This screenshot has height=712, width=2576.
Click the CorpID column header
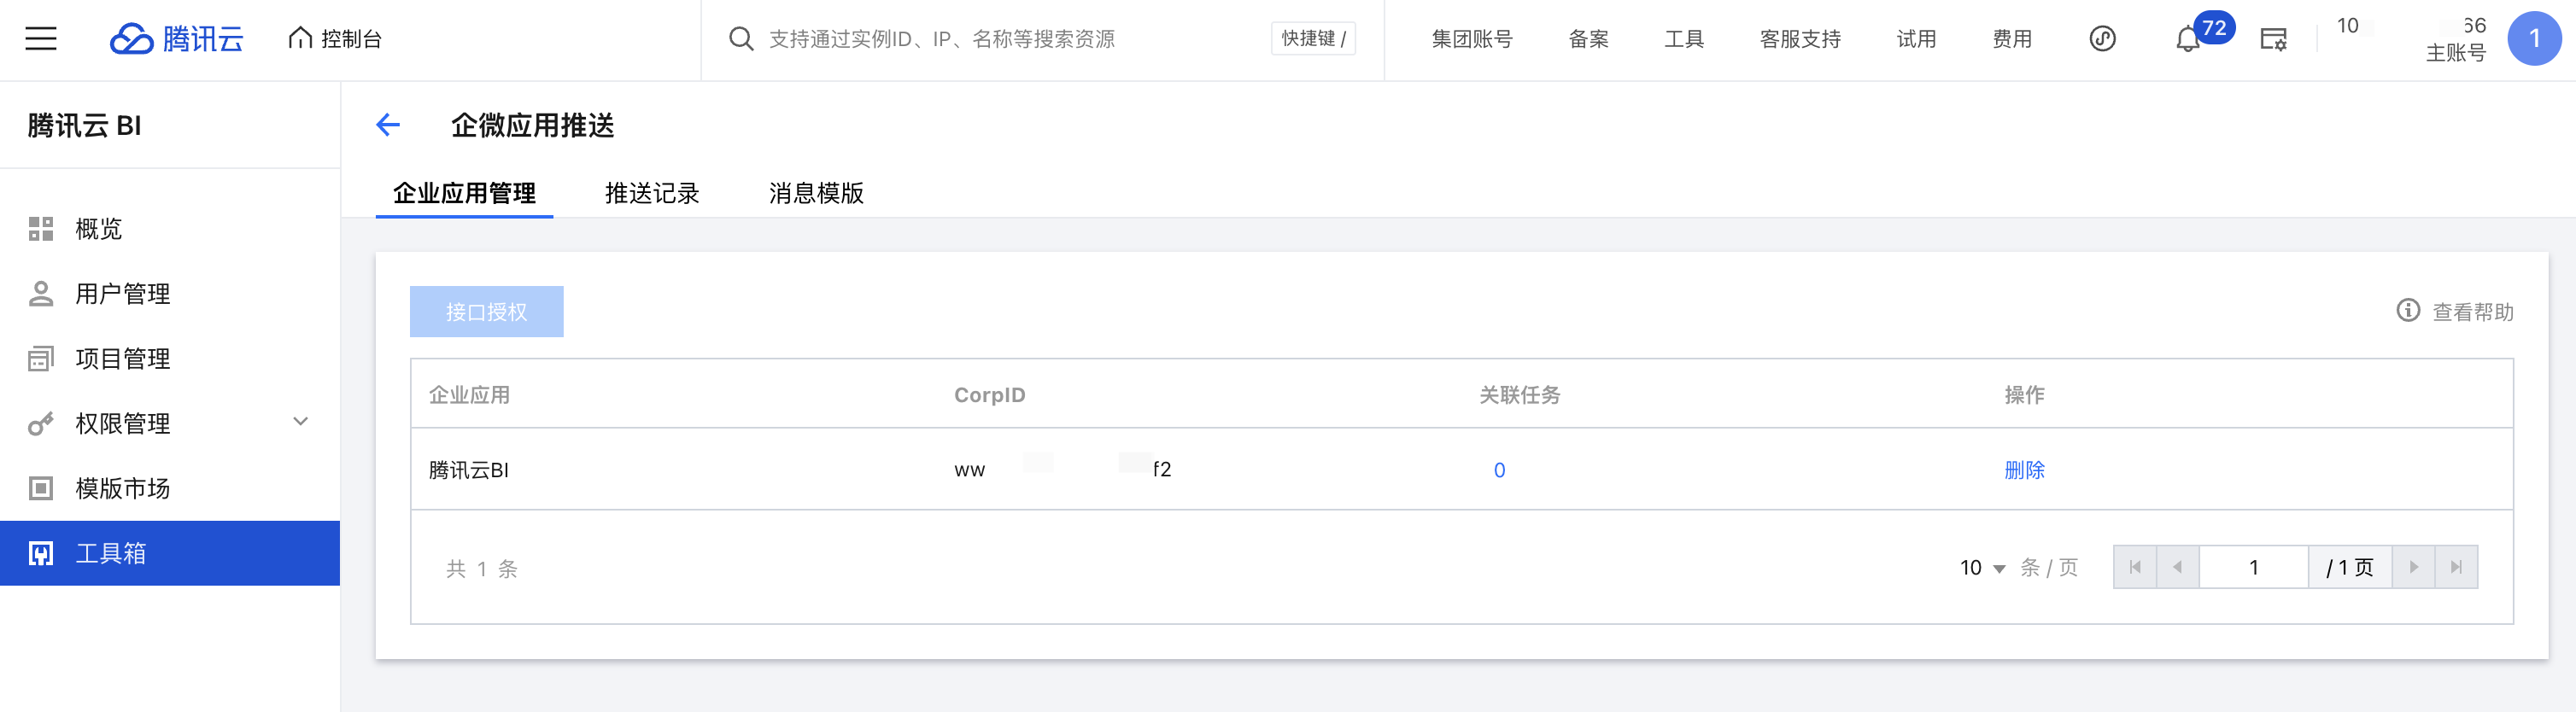[x=990, y=395]
